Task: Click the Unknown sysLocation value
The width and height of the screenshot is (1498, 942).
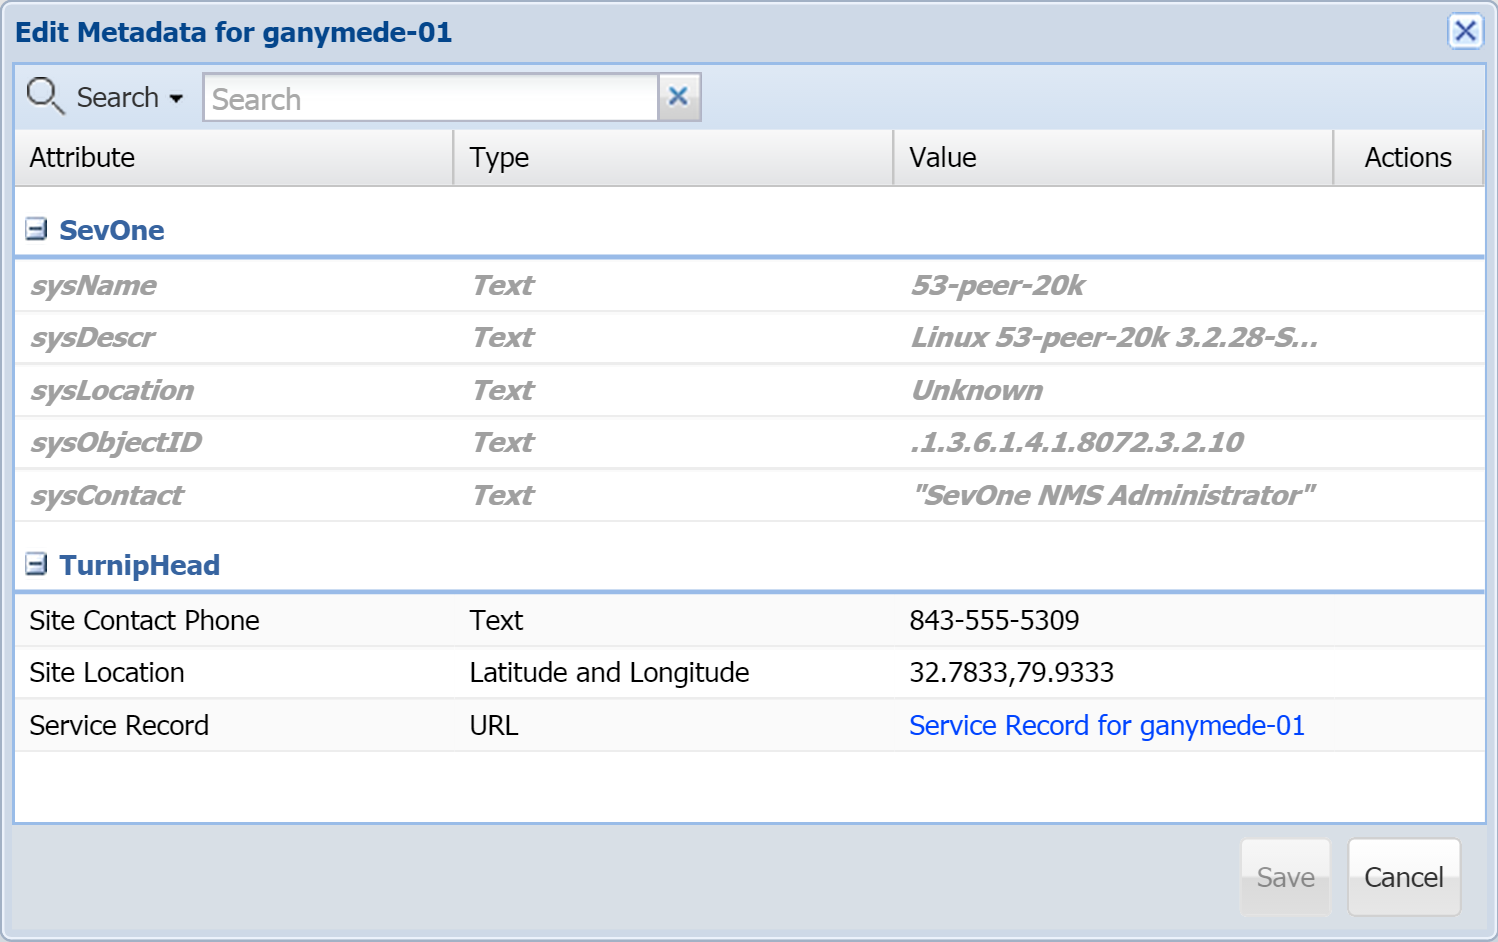Action: click(976, 390)
